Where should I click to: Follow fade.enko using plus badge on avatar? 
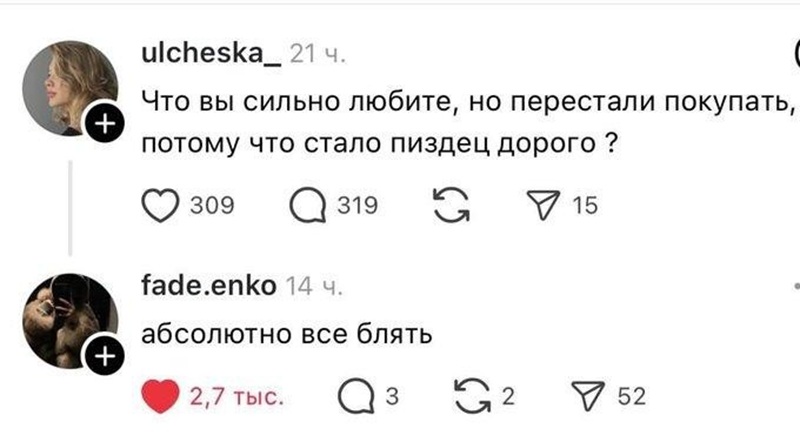105,354
